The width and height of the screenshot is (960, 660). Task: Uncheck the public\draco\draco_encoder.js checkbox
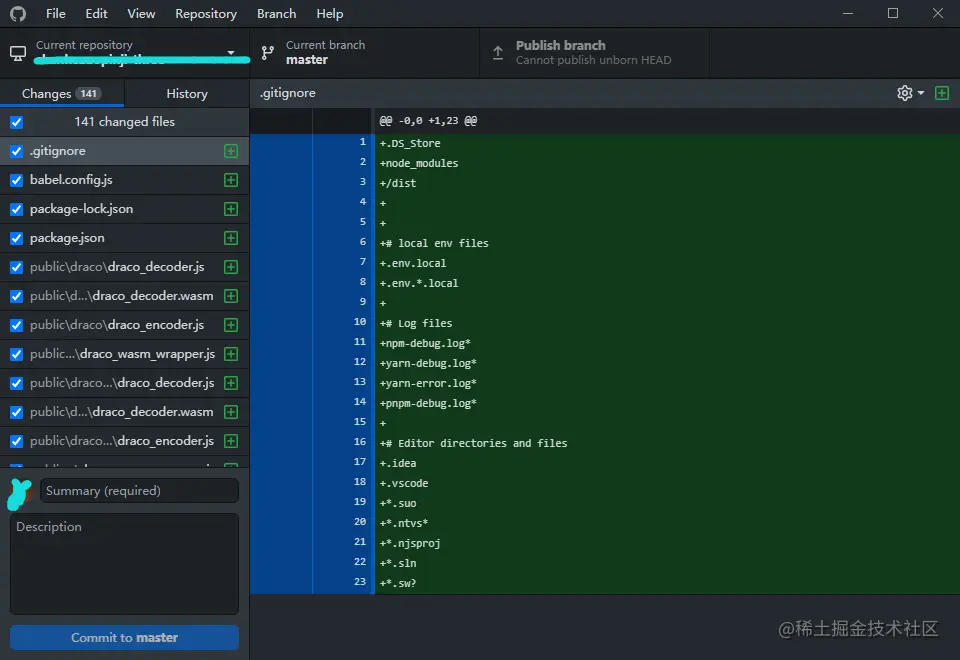(17, 325)
